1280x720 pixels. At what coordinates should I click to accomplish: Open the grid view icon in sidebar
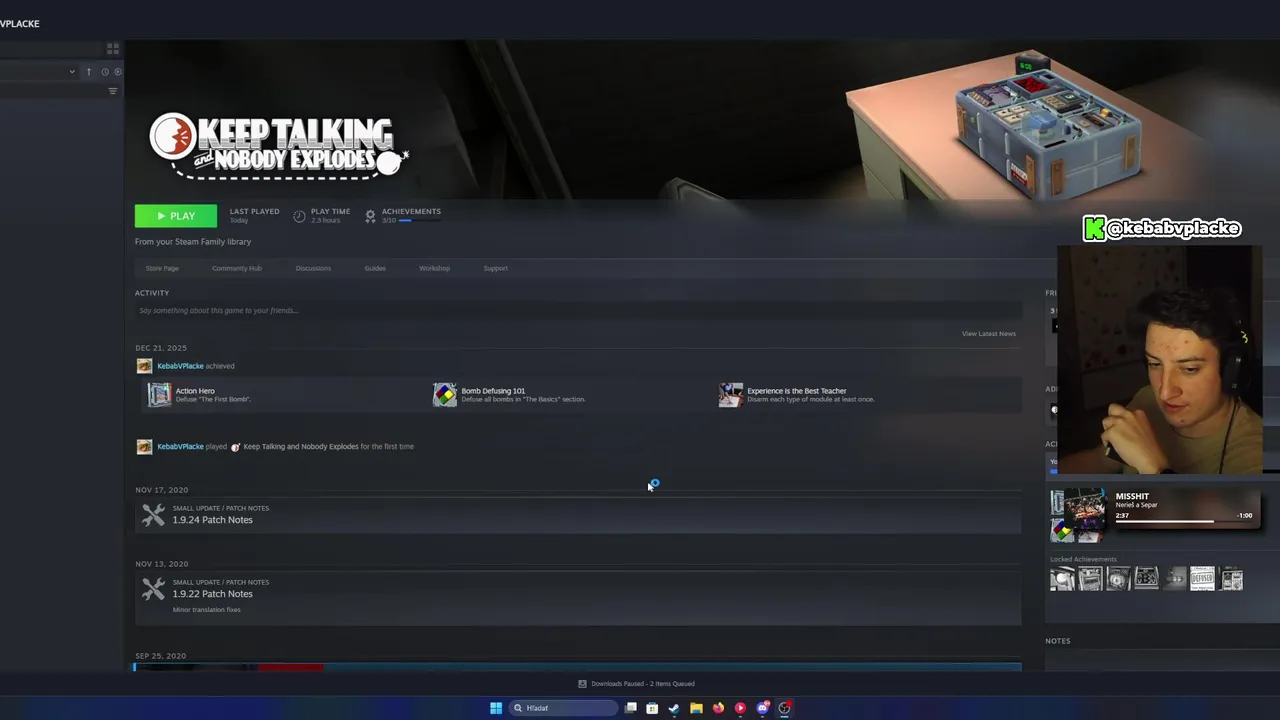(113, 48)
